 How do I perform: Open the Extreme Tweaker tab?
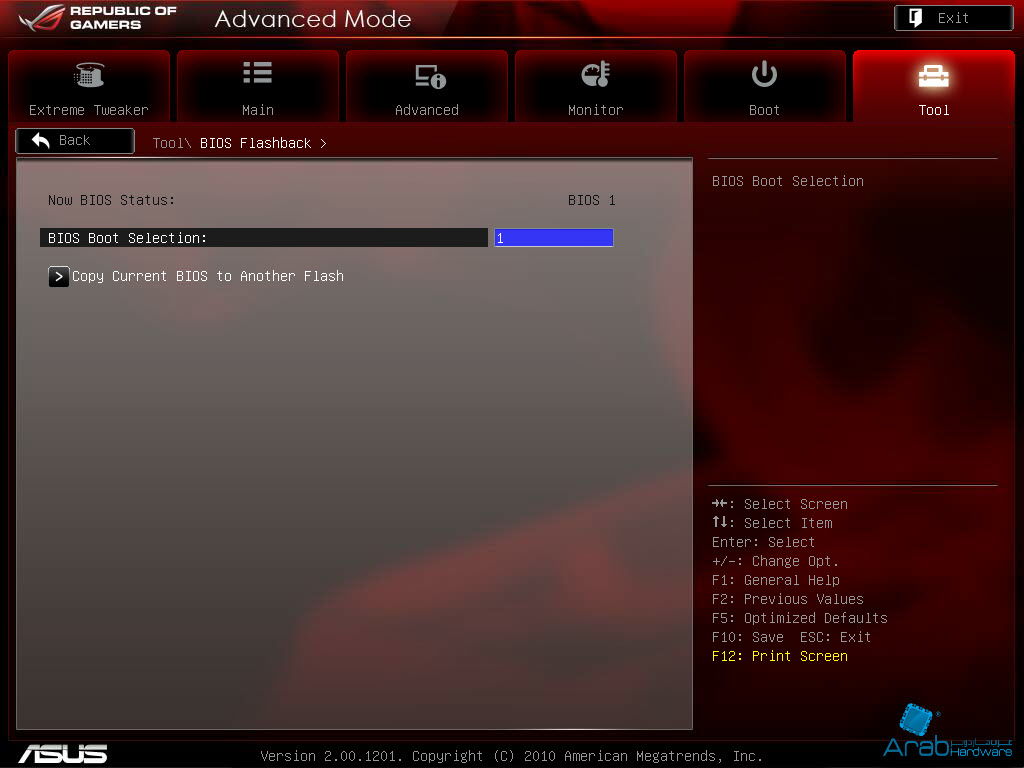(x=89, y=86)
